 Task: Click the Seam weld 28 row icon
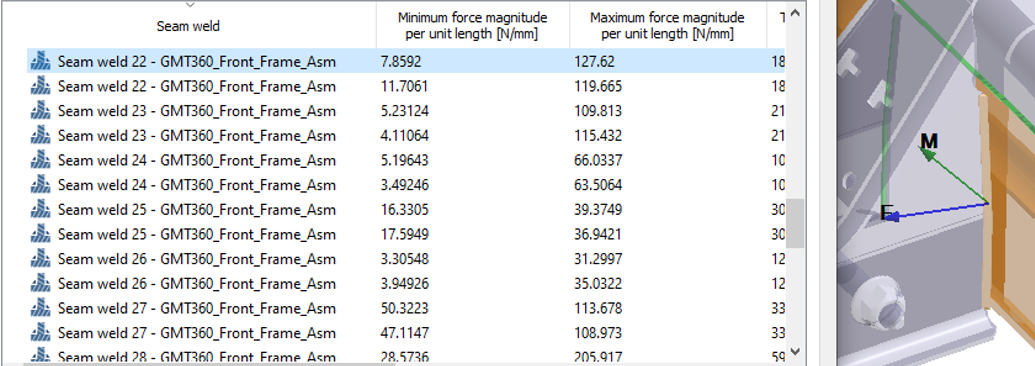click(x=40, y=356)
